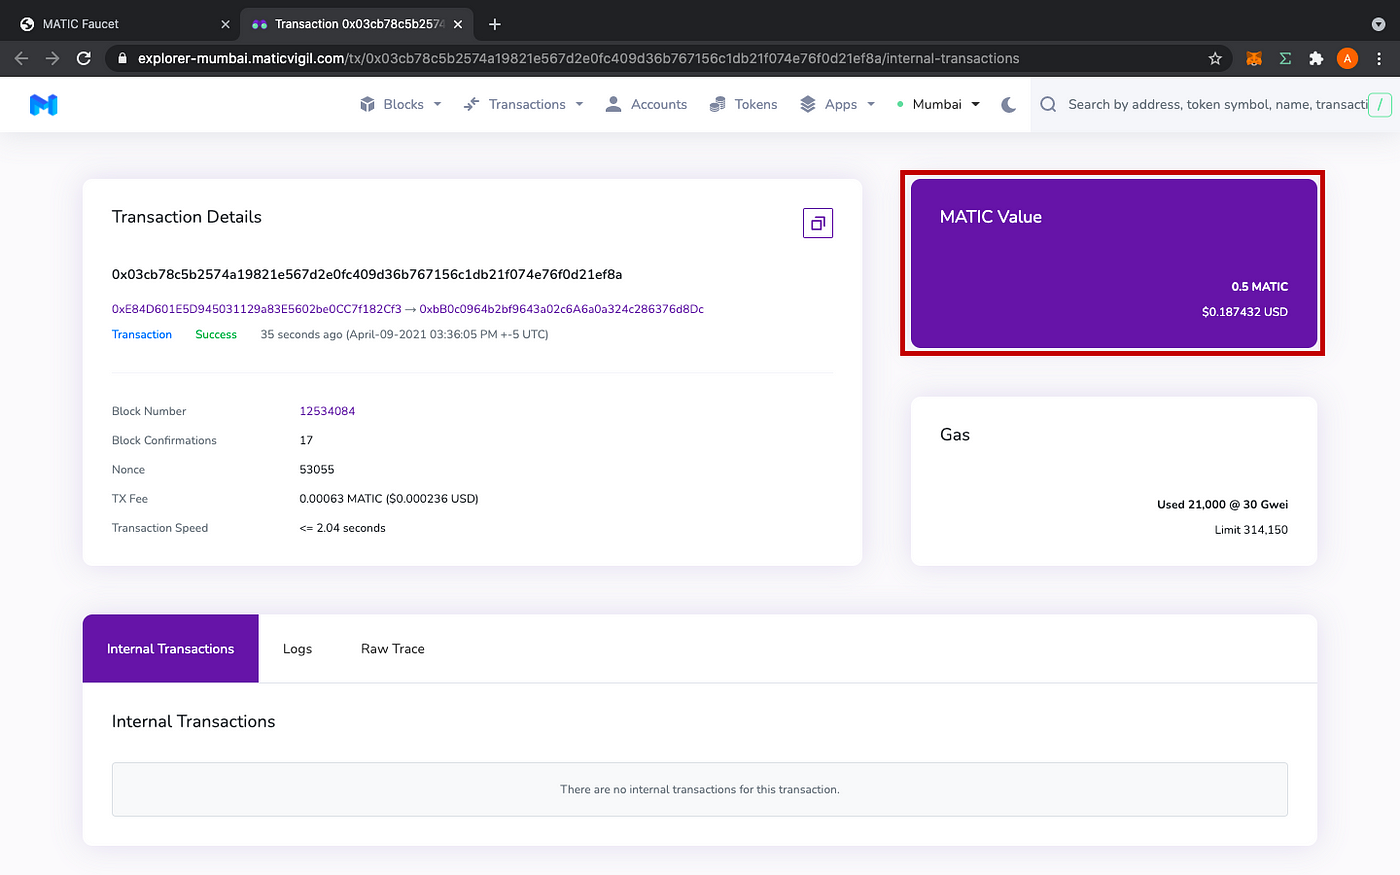Open the Chrome tab search dropdown arrow
Screen dimensions: 1400x875
1379,24
